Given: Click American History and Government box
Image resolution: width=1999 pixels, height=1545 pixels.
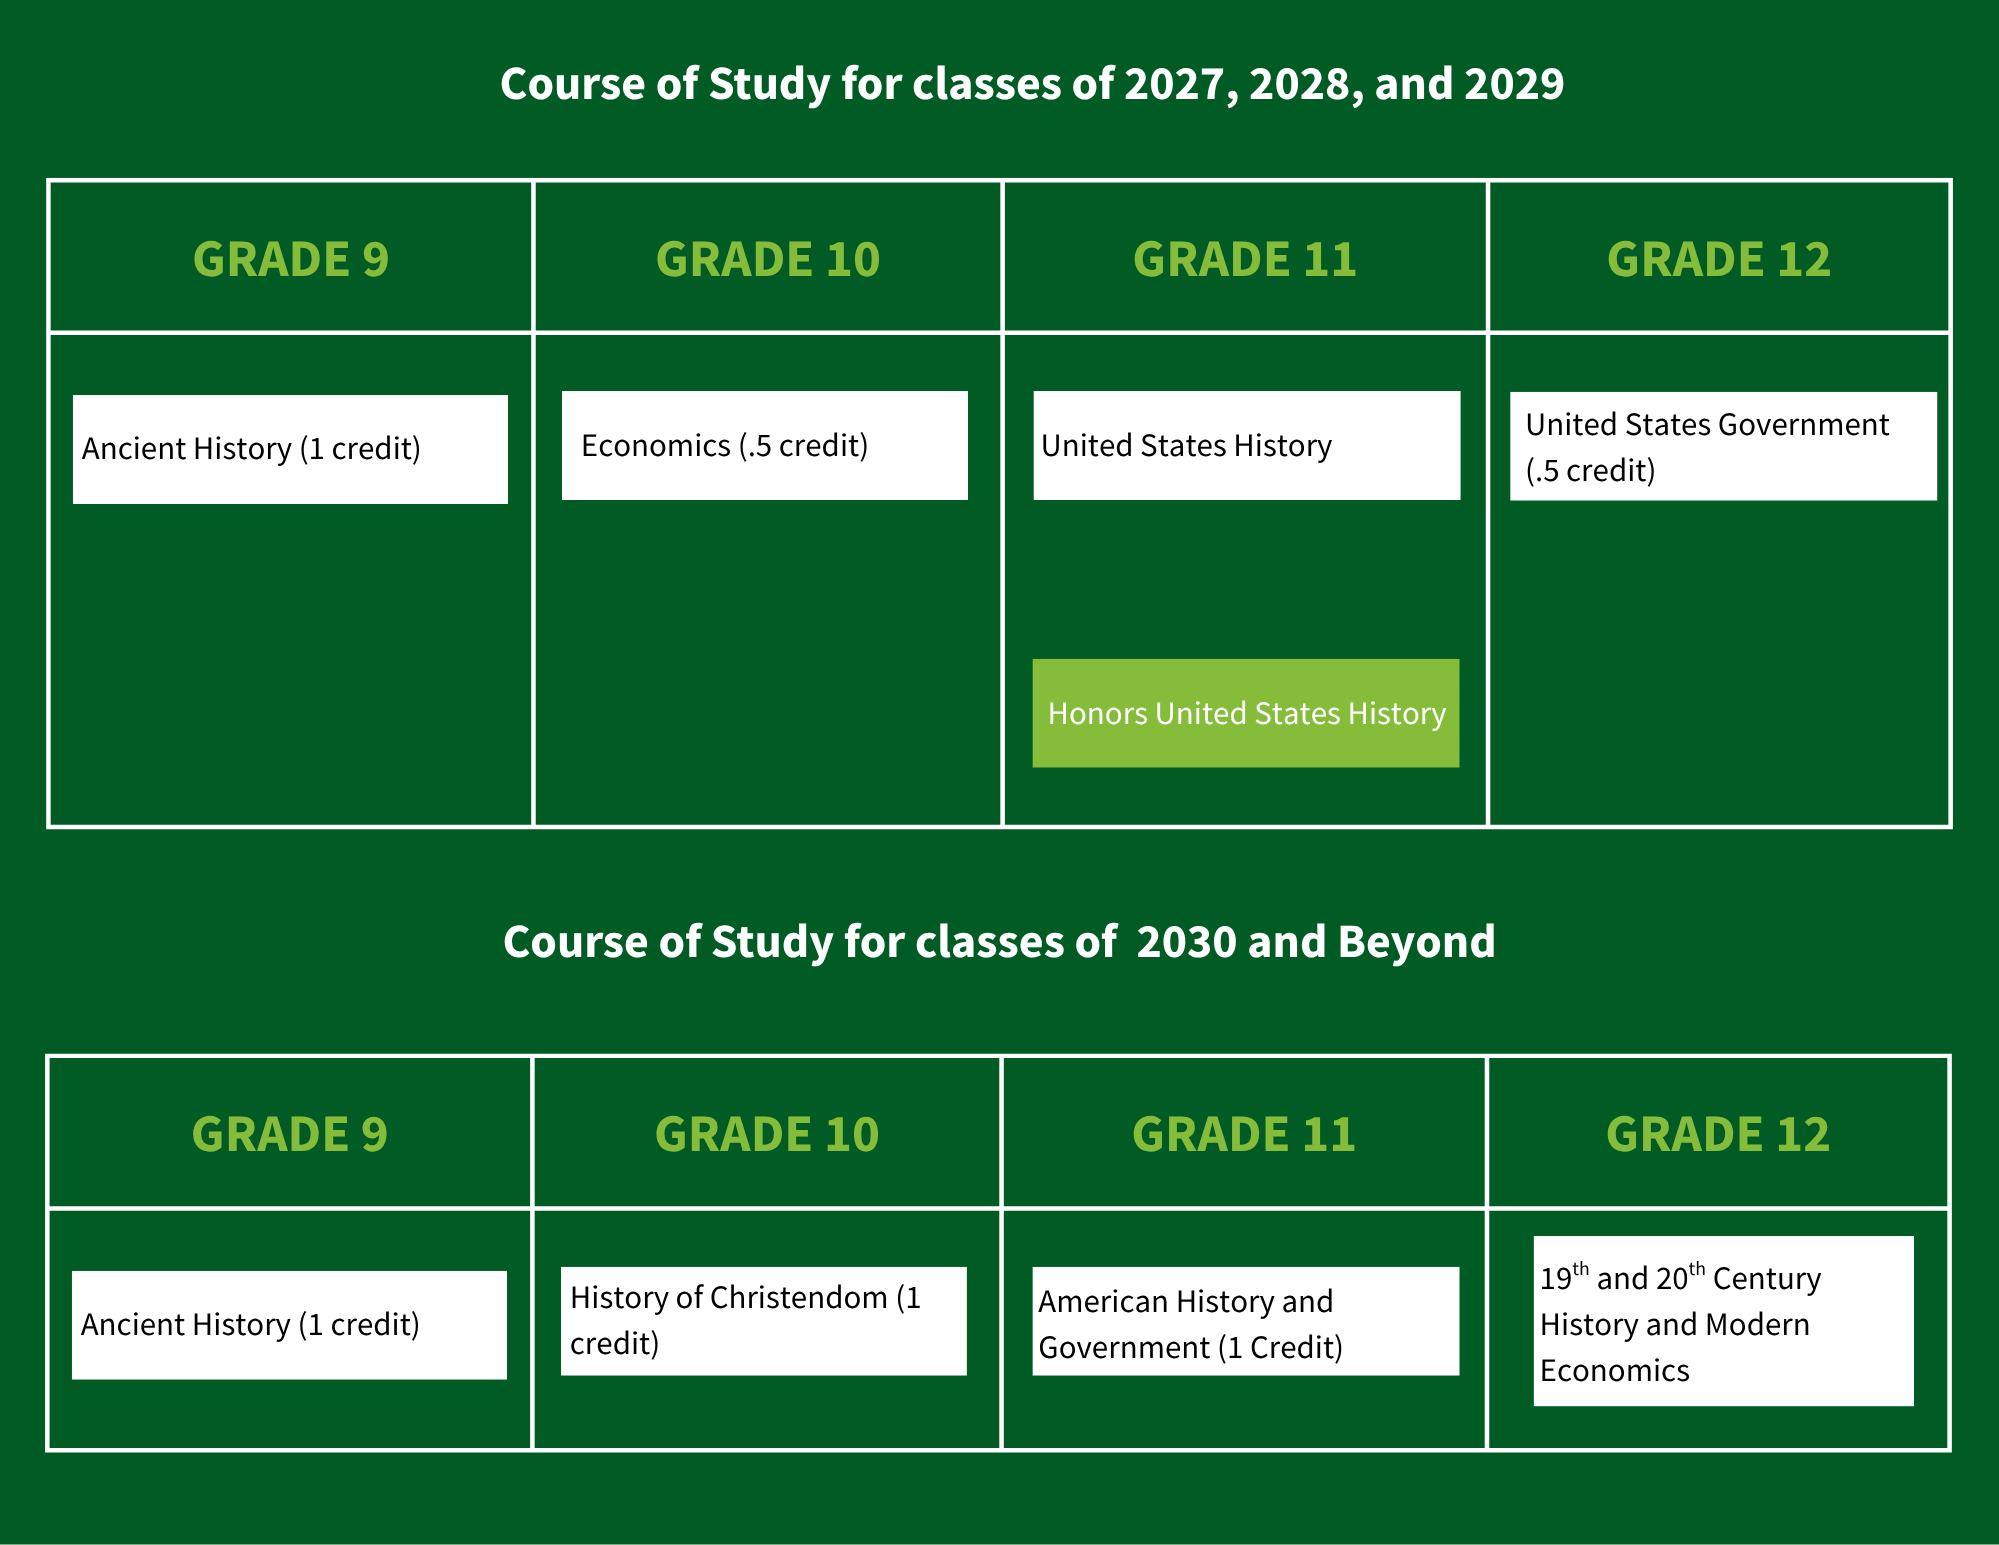Looking at the screenshot, I should tap(1246, 1321).
